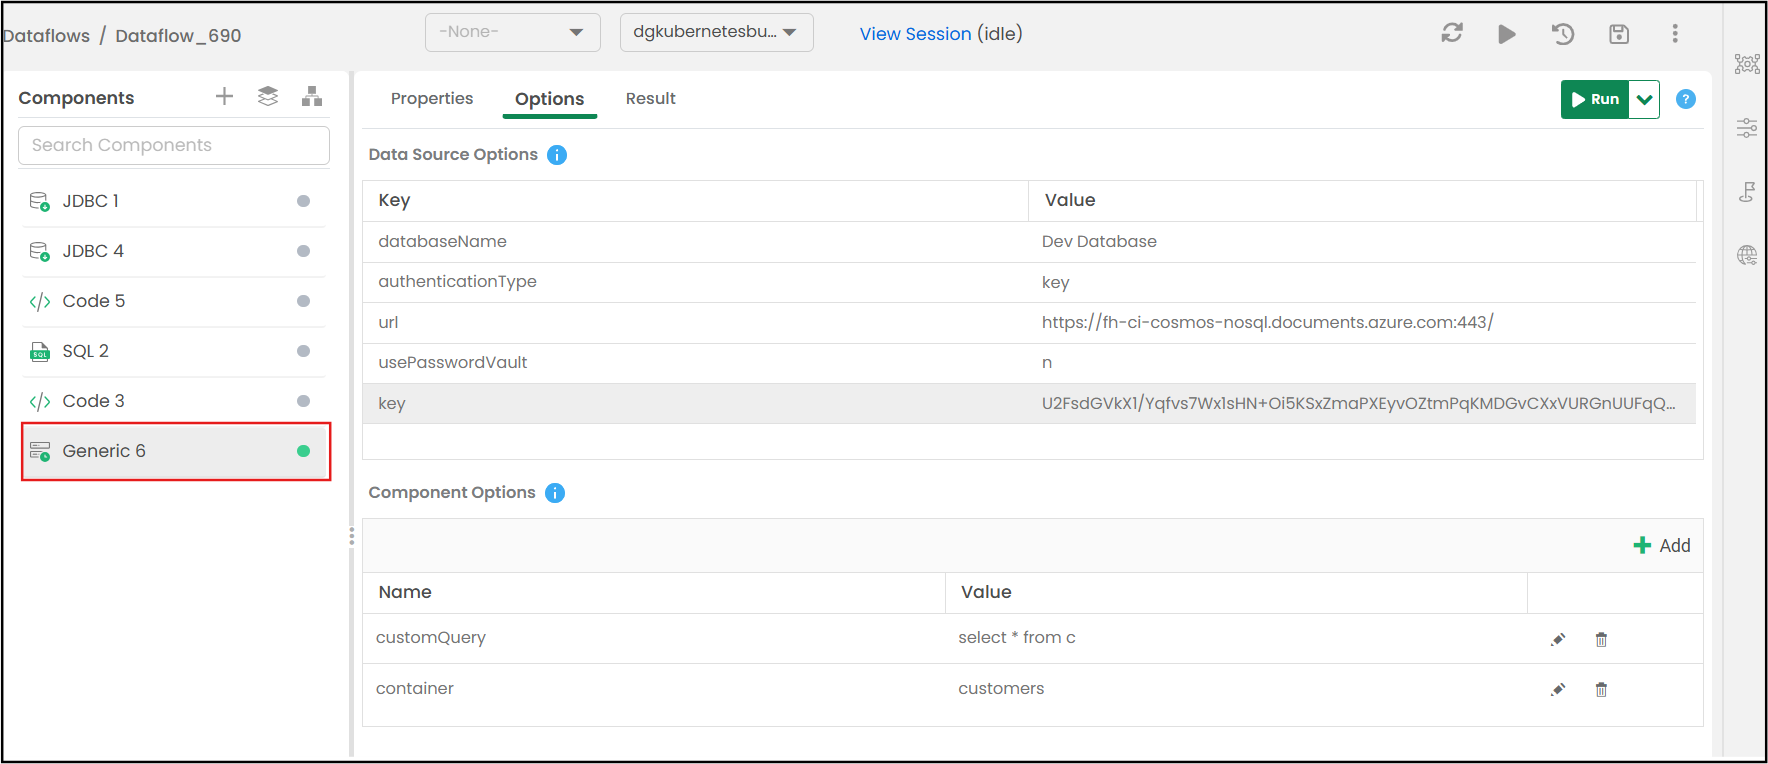Refresh the dataflow using the sync icon
Viewport: 1768px width, 764px height.
[1452, 33]
